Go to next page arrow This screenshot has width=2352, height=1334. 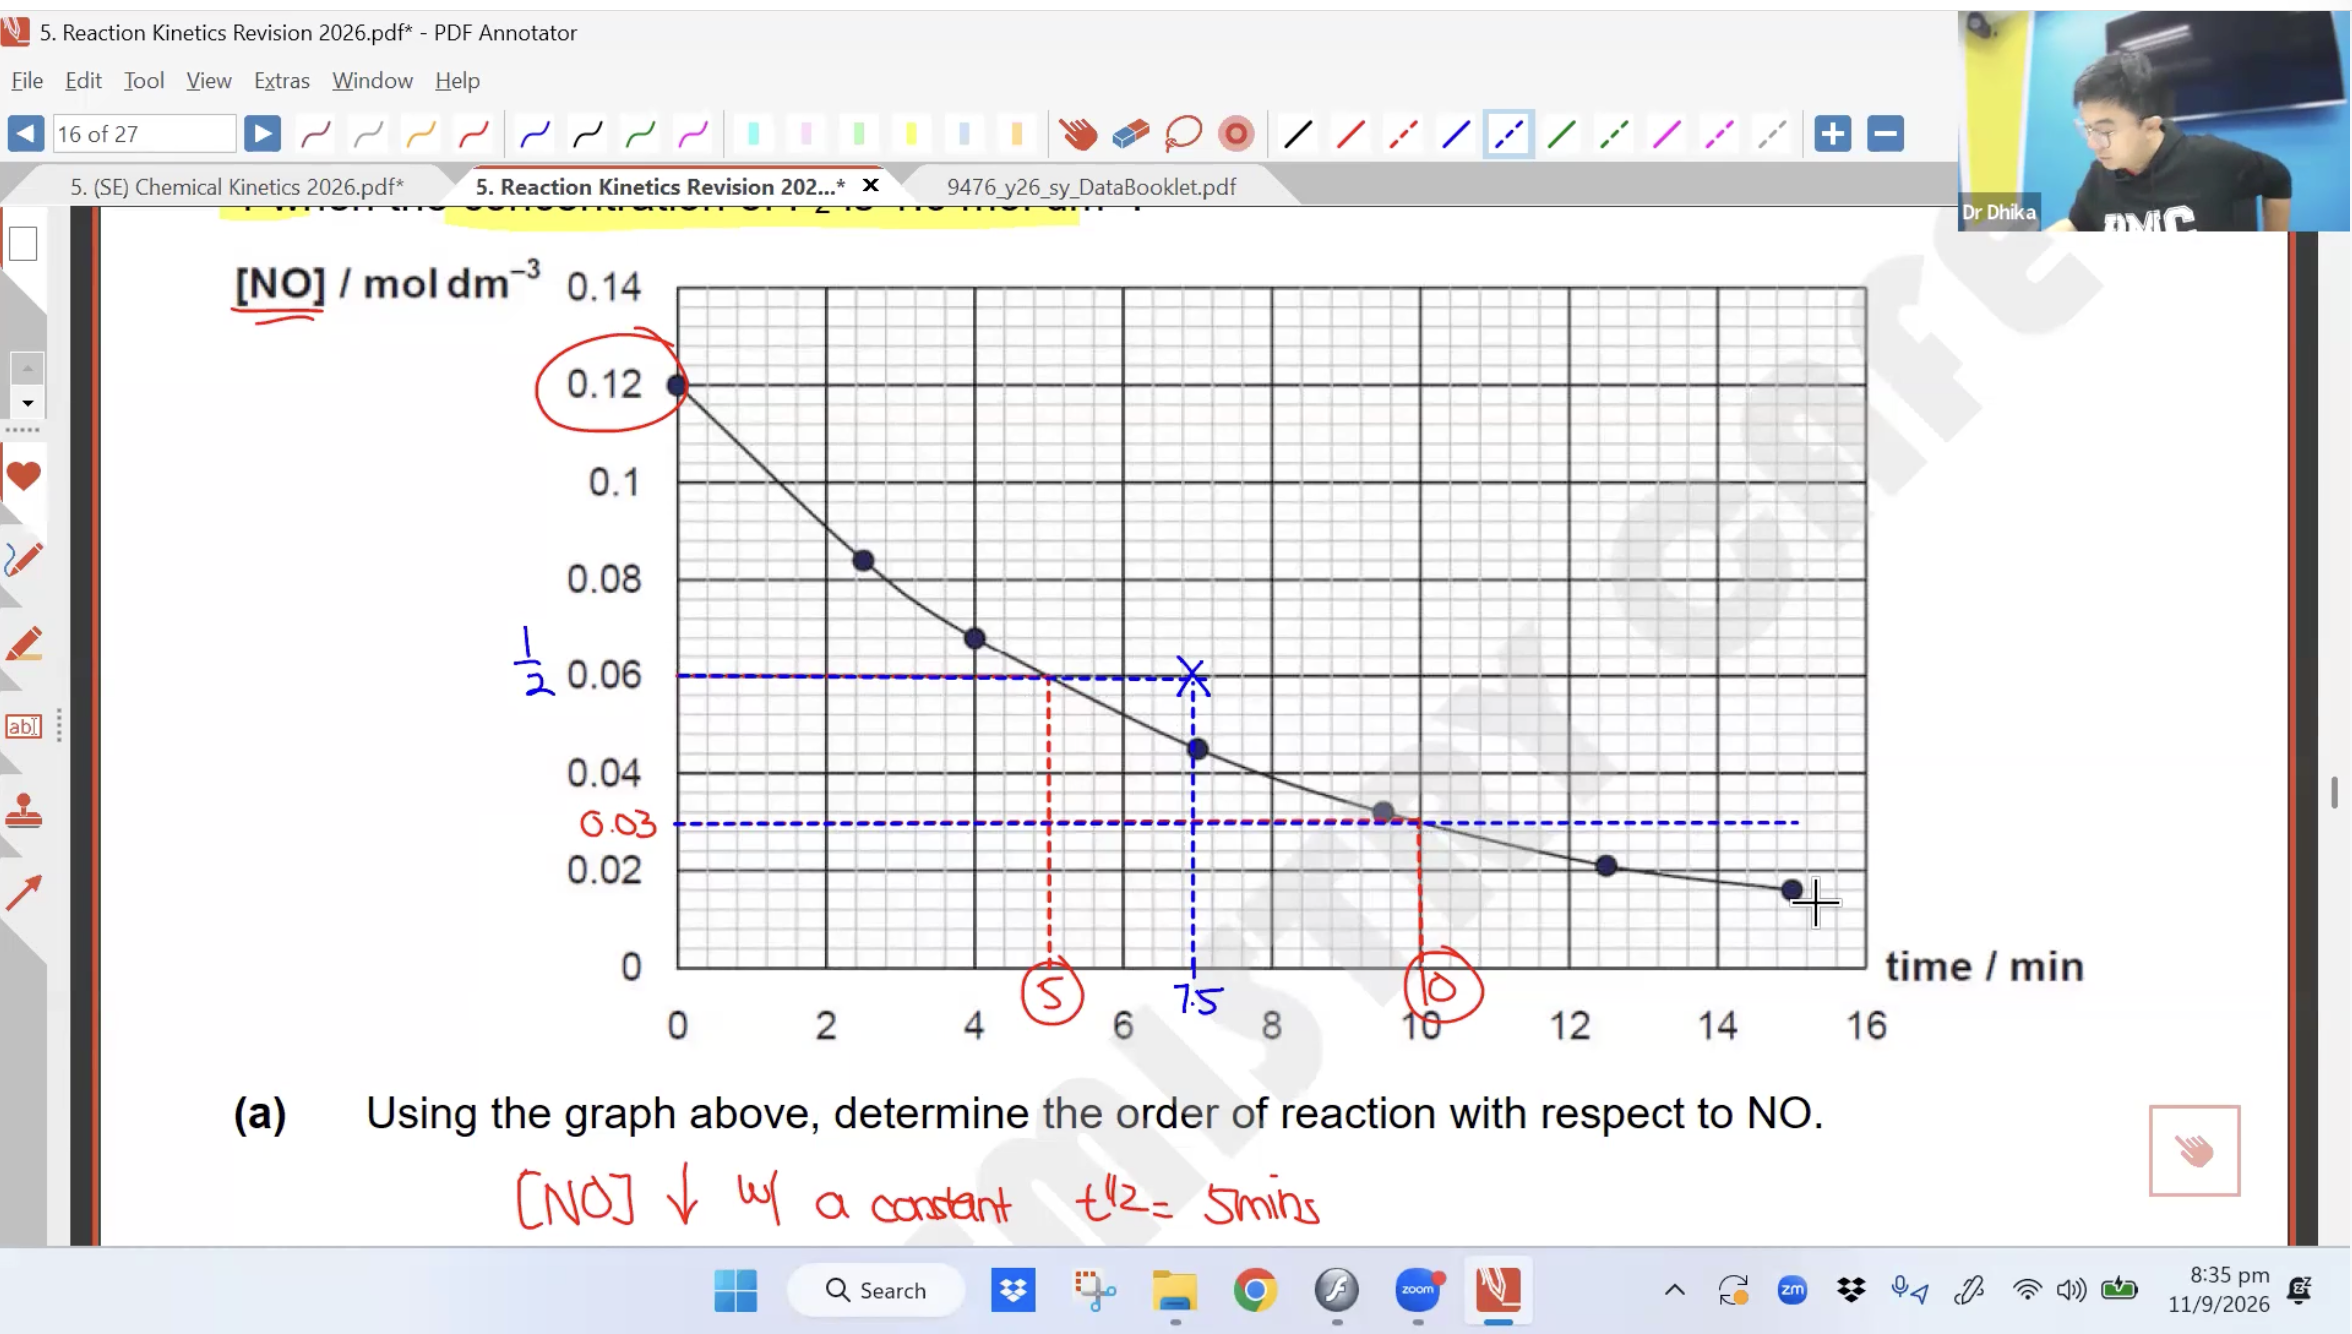pyautogui.click(x=262, y=134)
